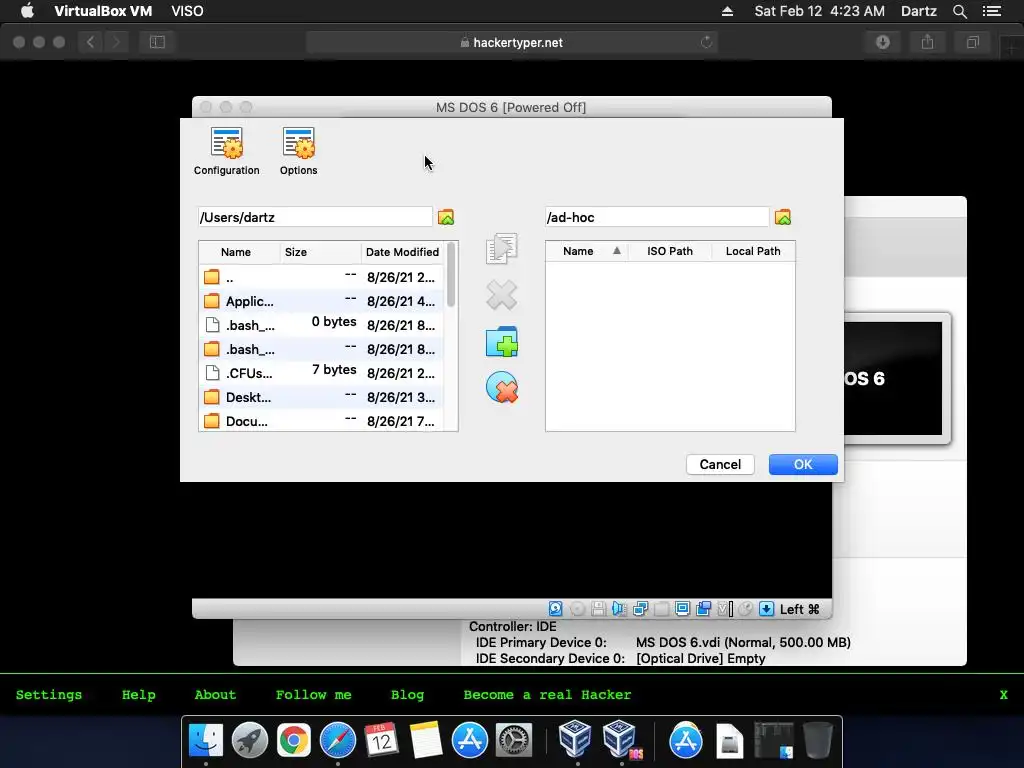Open Trash from the Dock

coord(818,741)
